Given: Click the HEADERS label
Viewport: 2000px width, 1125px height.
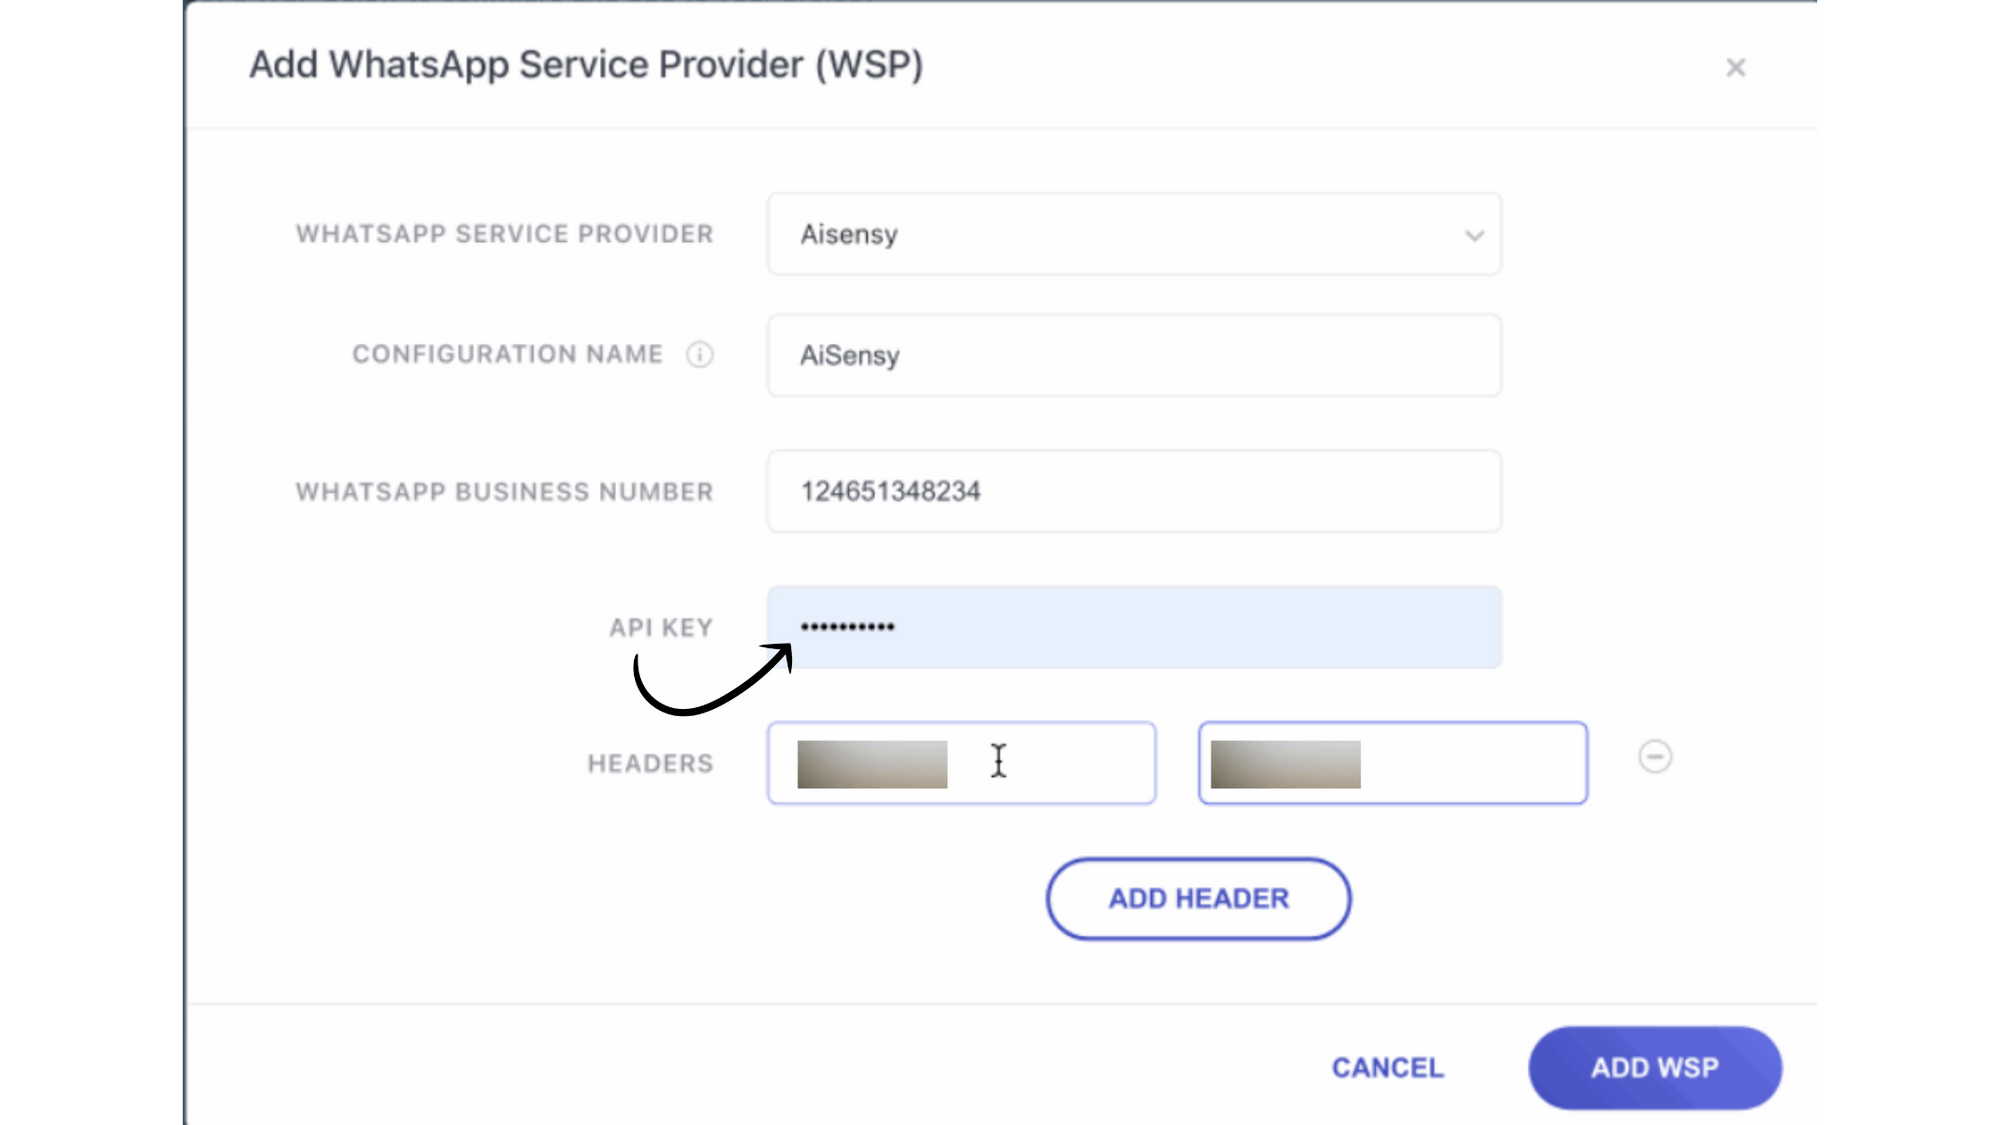Looking at the screenshot, I should [x=651, y=764].
